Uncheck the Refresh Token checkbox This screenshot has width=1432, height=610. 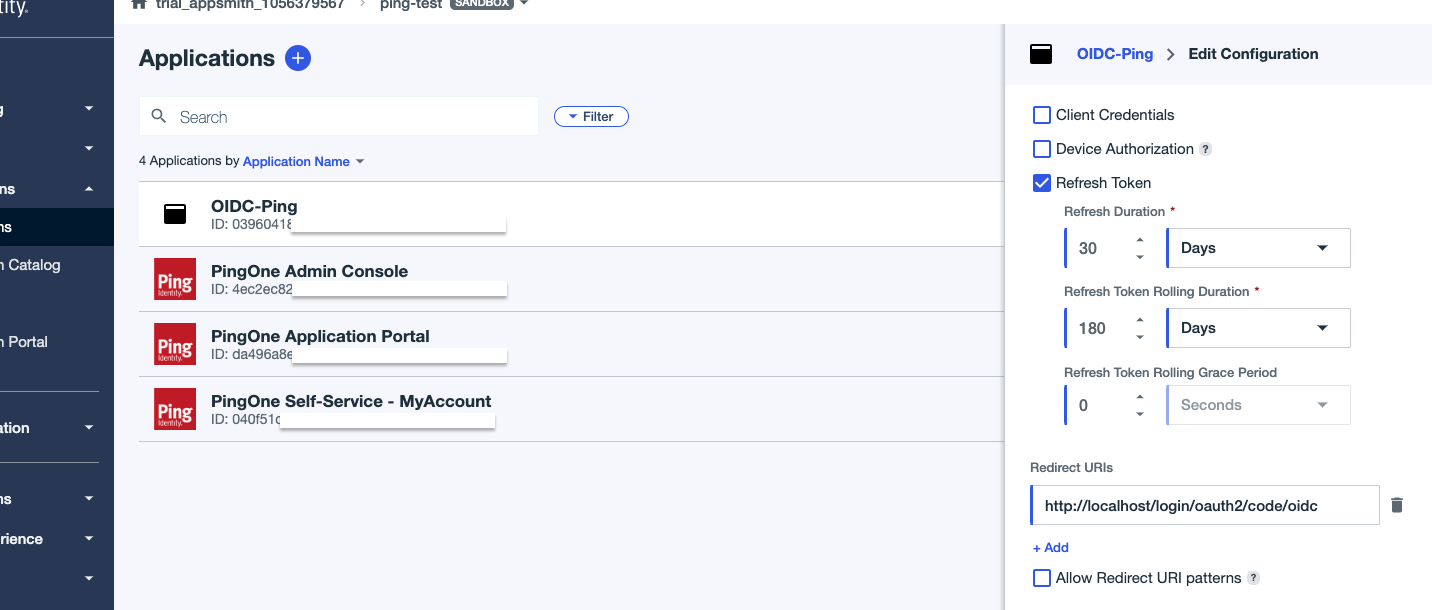click(x=1042, y=183)
